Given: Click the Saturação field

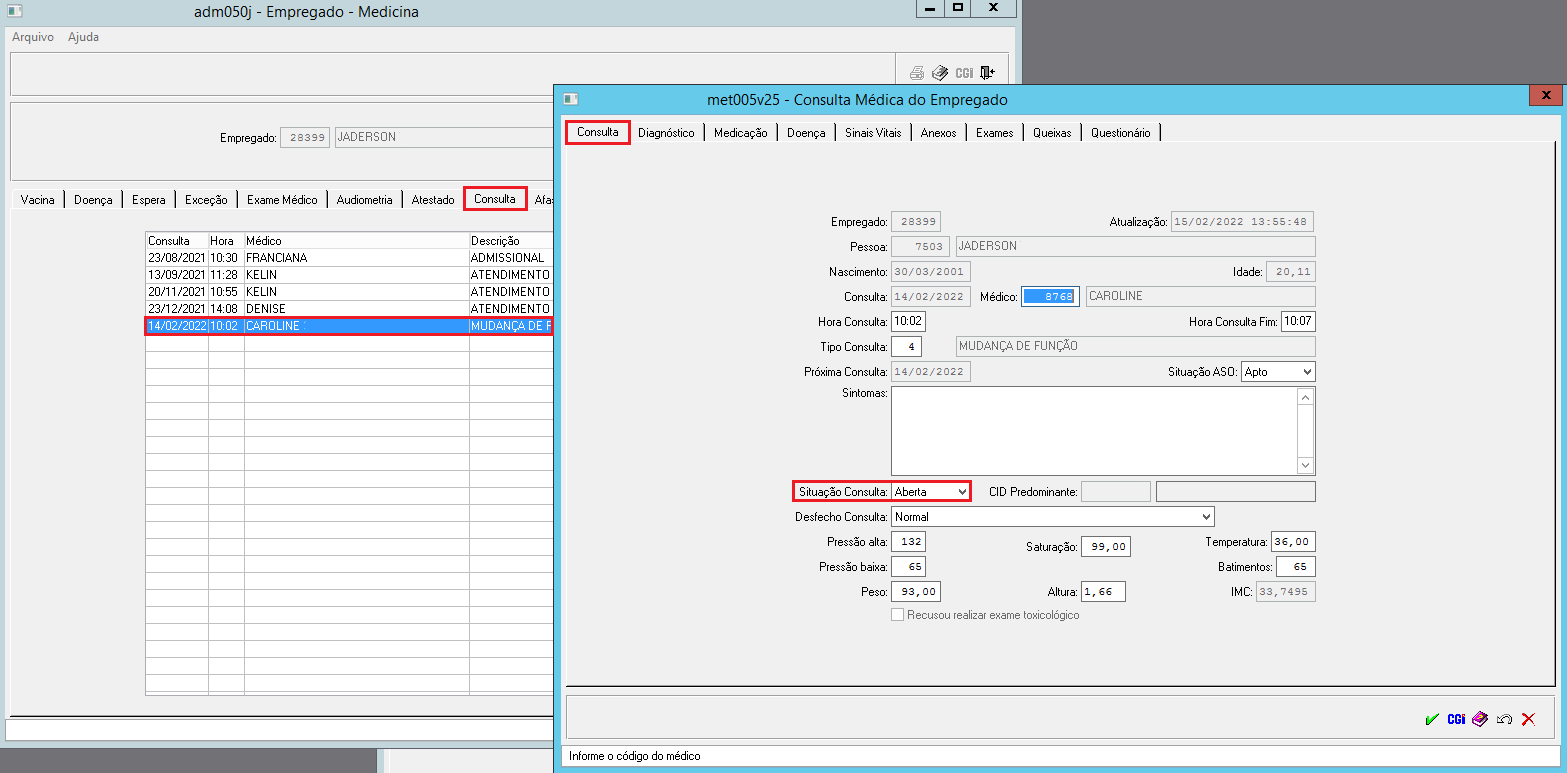Looking at the screenshot, I should pyautogui.click(x=1105, y=546).
